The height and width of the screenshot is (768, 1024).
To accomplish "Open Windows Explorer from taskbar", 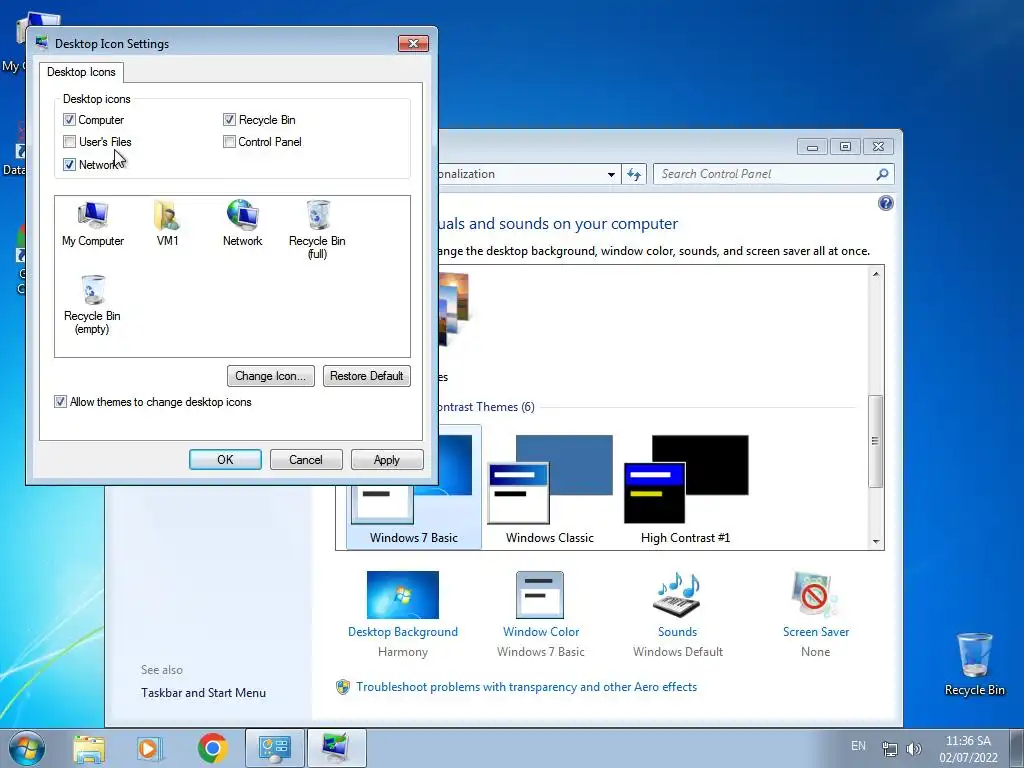I will click(89, 748).
